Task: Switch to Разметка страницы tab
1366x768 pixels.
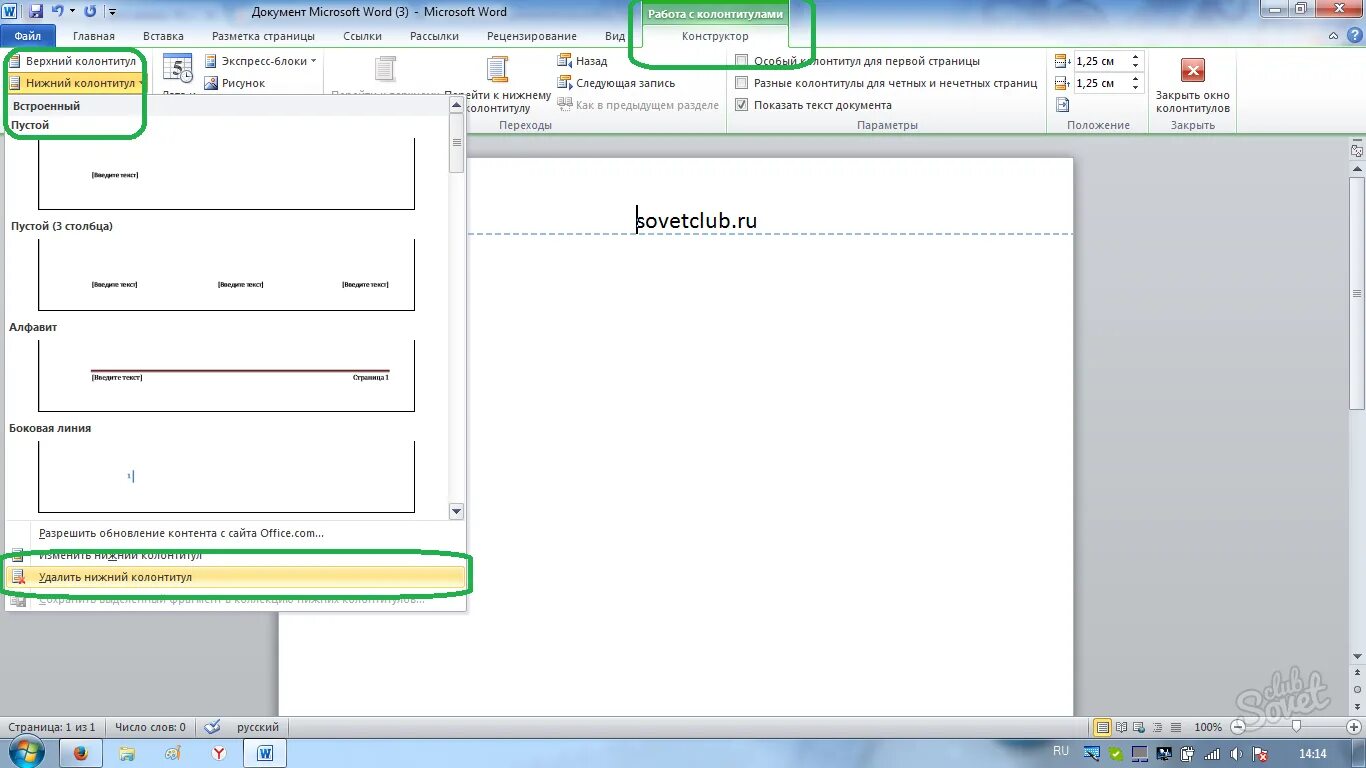Action: (263, 36)
